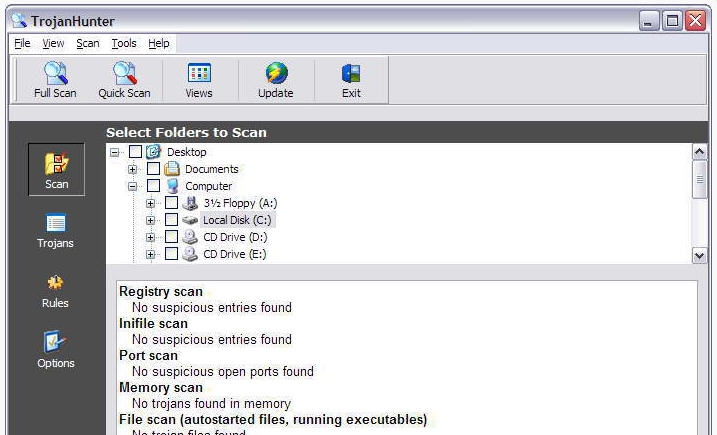Check the 3½ Floppy (A:) checkbox

171,203
